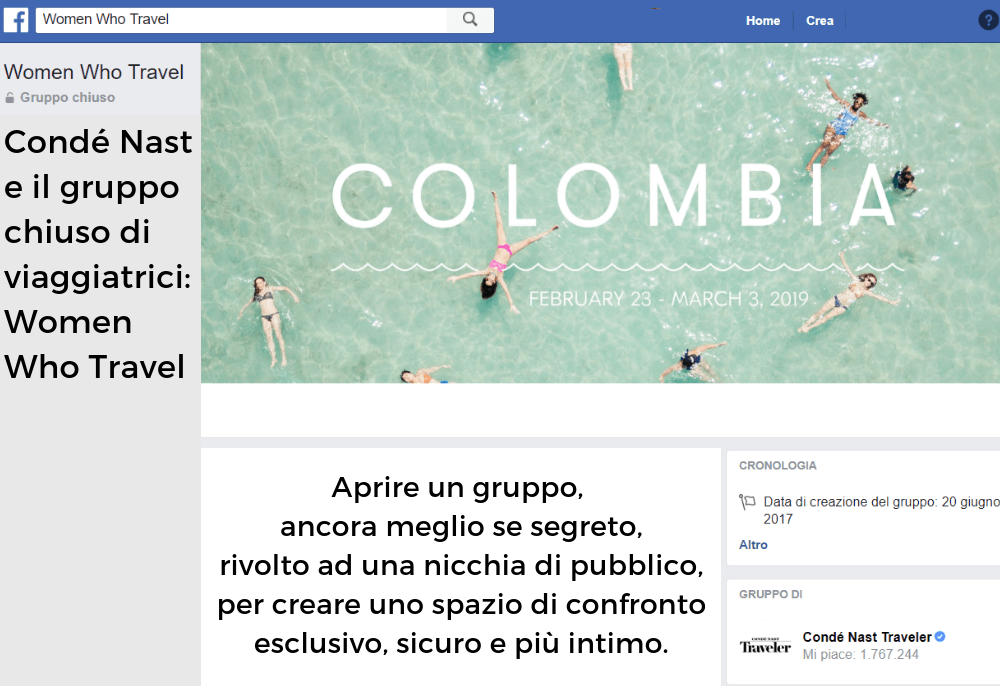Click the February 23 - March 3 date banner
1000x686 pixels.
click(667, 299)
